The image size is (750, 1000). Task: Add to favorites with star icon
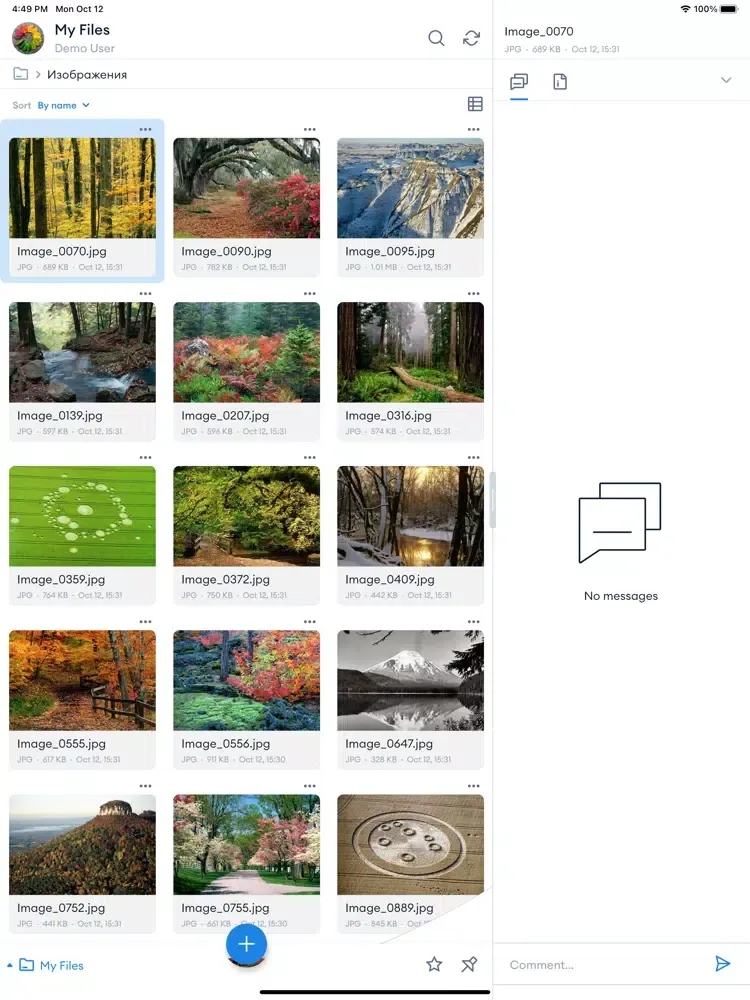click(x=434, y=964)
